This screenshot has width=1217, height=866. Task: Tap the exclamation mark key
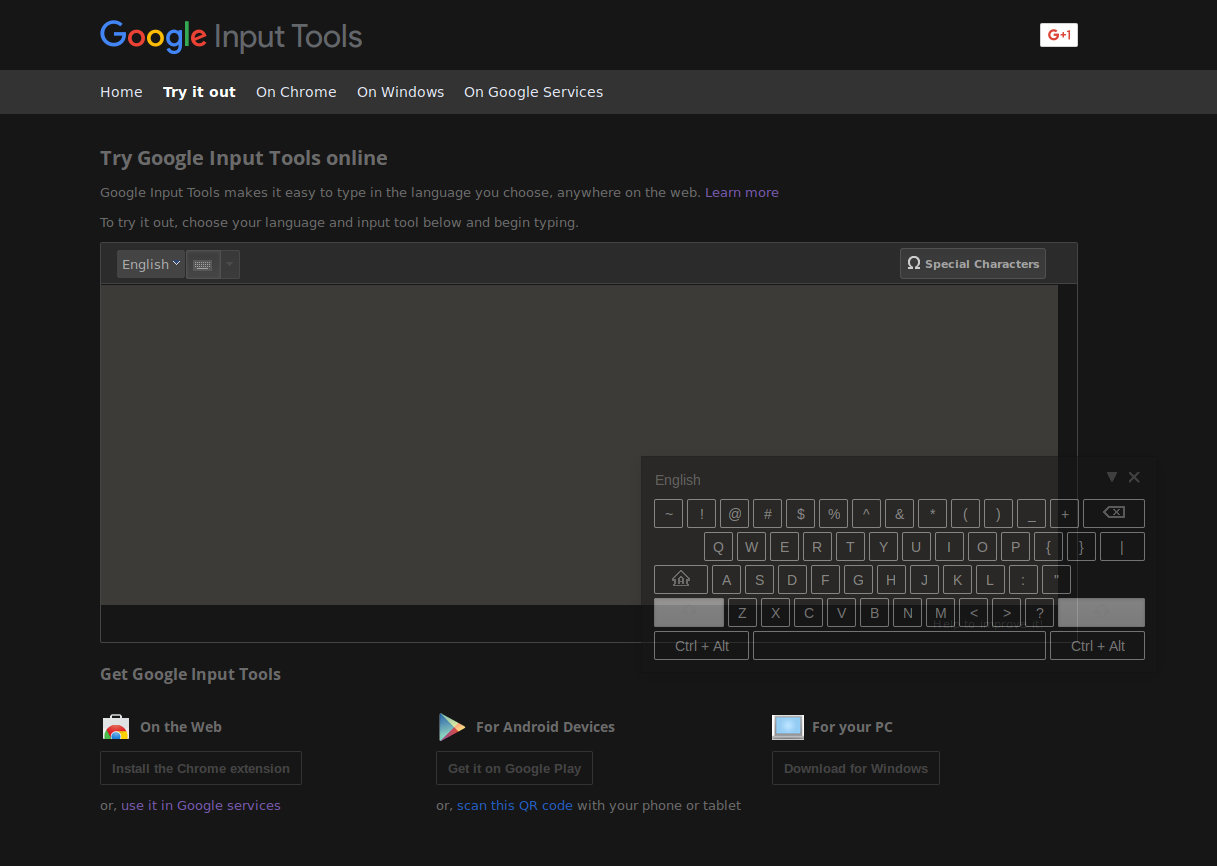701,513
